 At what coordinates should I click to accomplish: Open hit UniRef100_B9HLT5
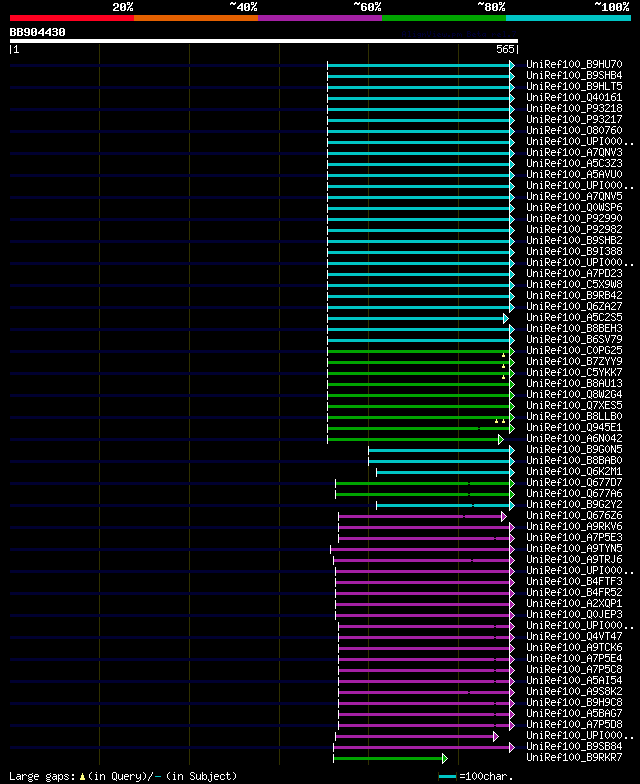tap(574, 86)
